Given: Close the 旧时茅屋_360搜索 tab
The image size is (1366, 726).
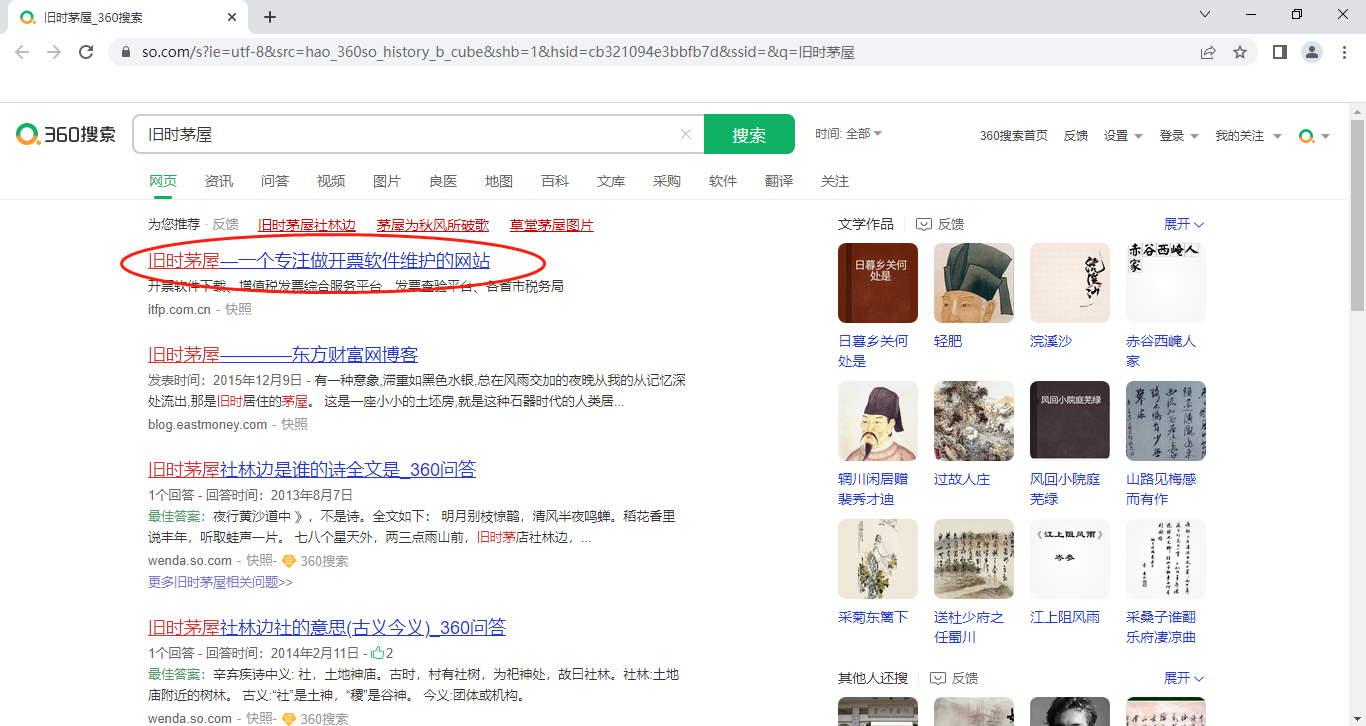Looking at the screenshot, I should (x=232, y=17).
